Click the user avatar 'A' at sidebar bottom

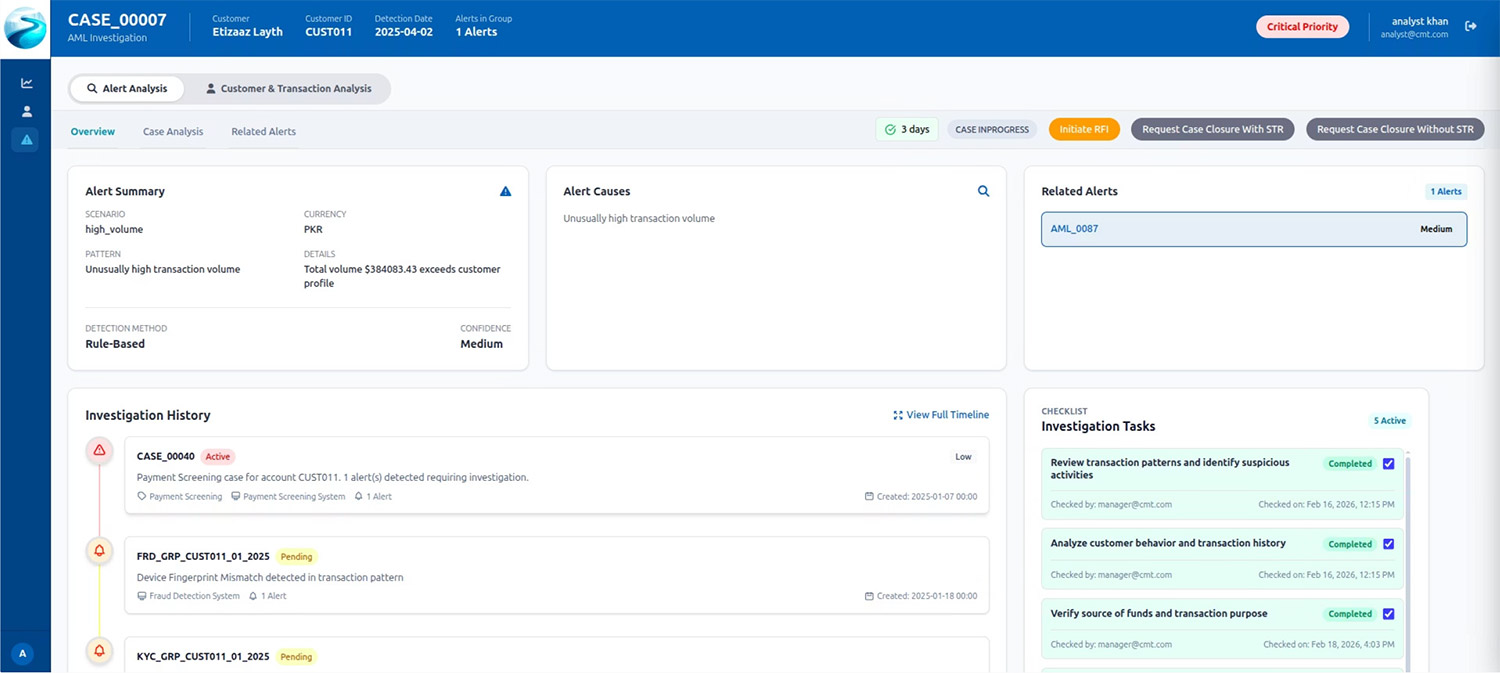tap(22, 654)
